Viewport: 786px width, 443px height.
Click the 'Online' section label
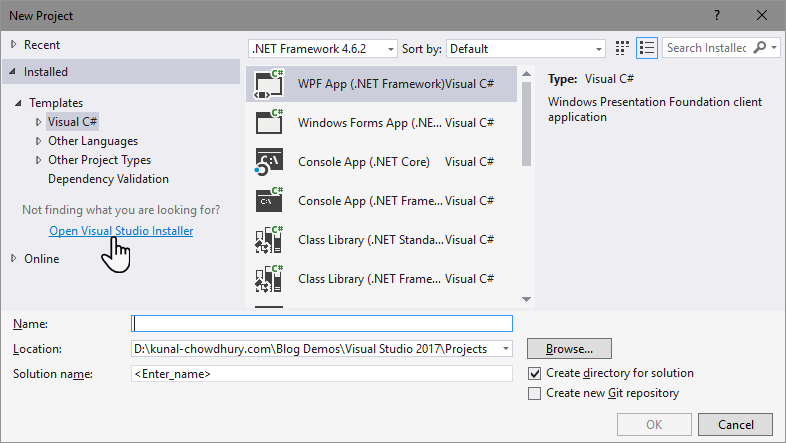[x=42, y=259]
